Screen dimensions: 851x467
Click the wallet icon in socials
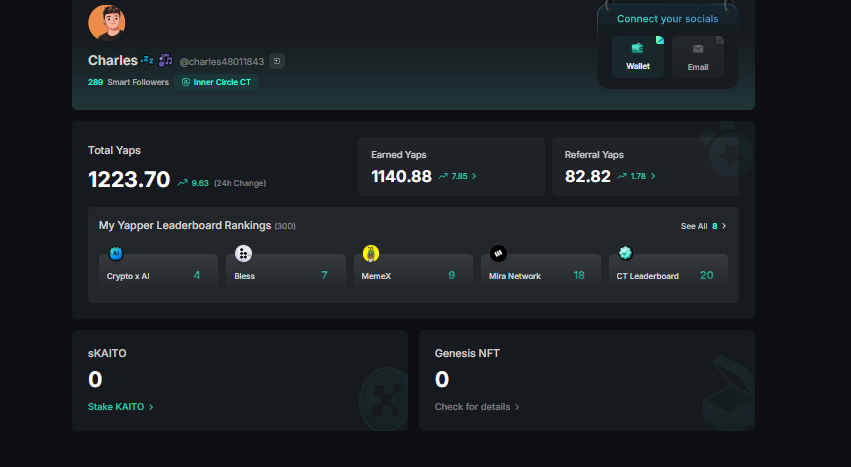[x=637, y=48]
